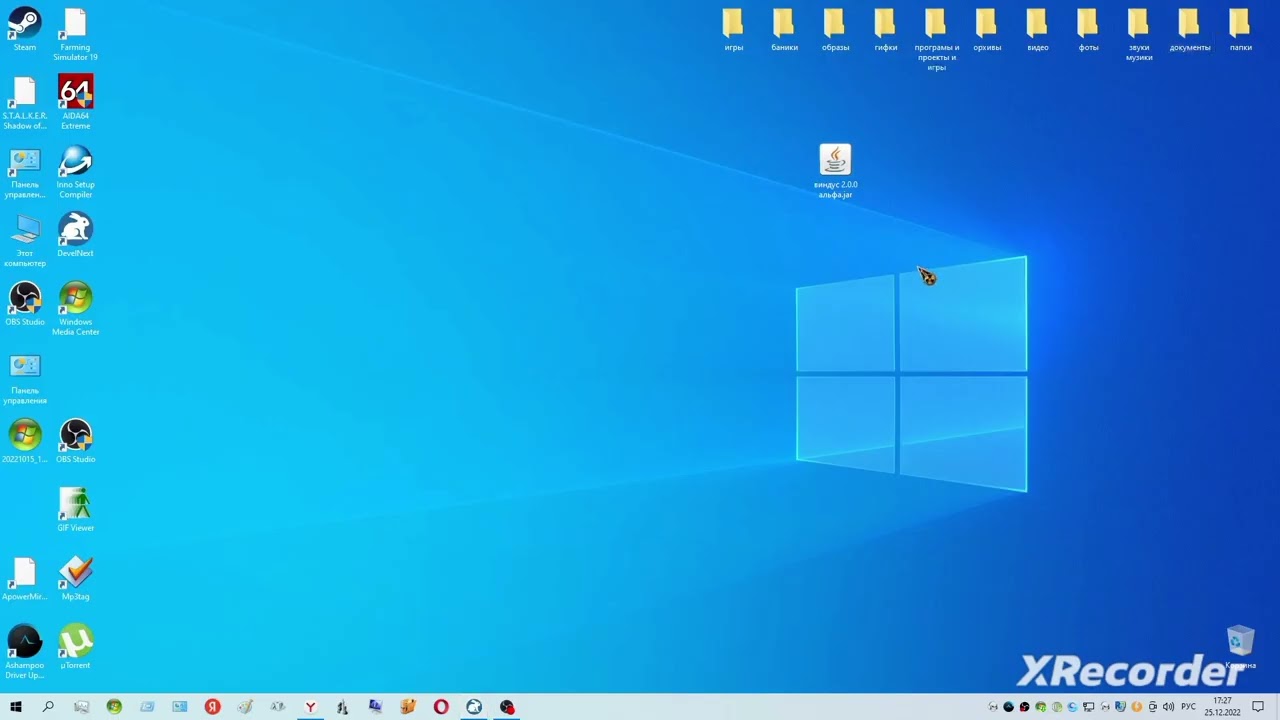Select the баники folder
This screenshot has height=720, width=1280.
784,30
